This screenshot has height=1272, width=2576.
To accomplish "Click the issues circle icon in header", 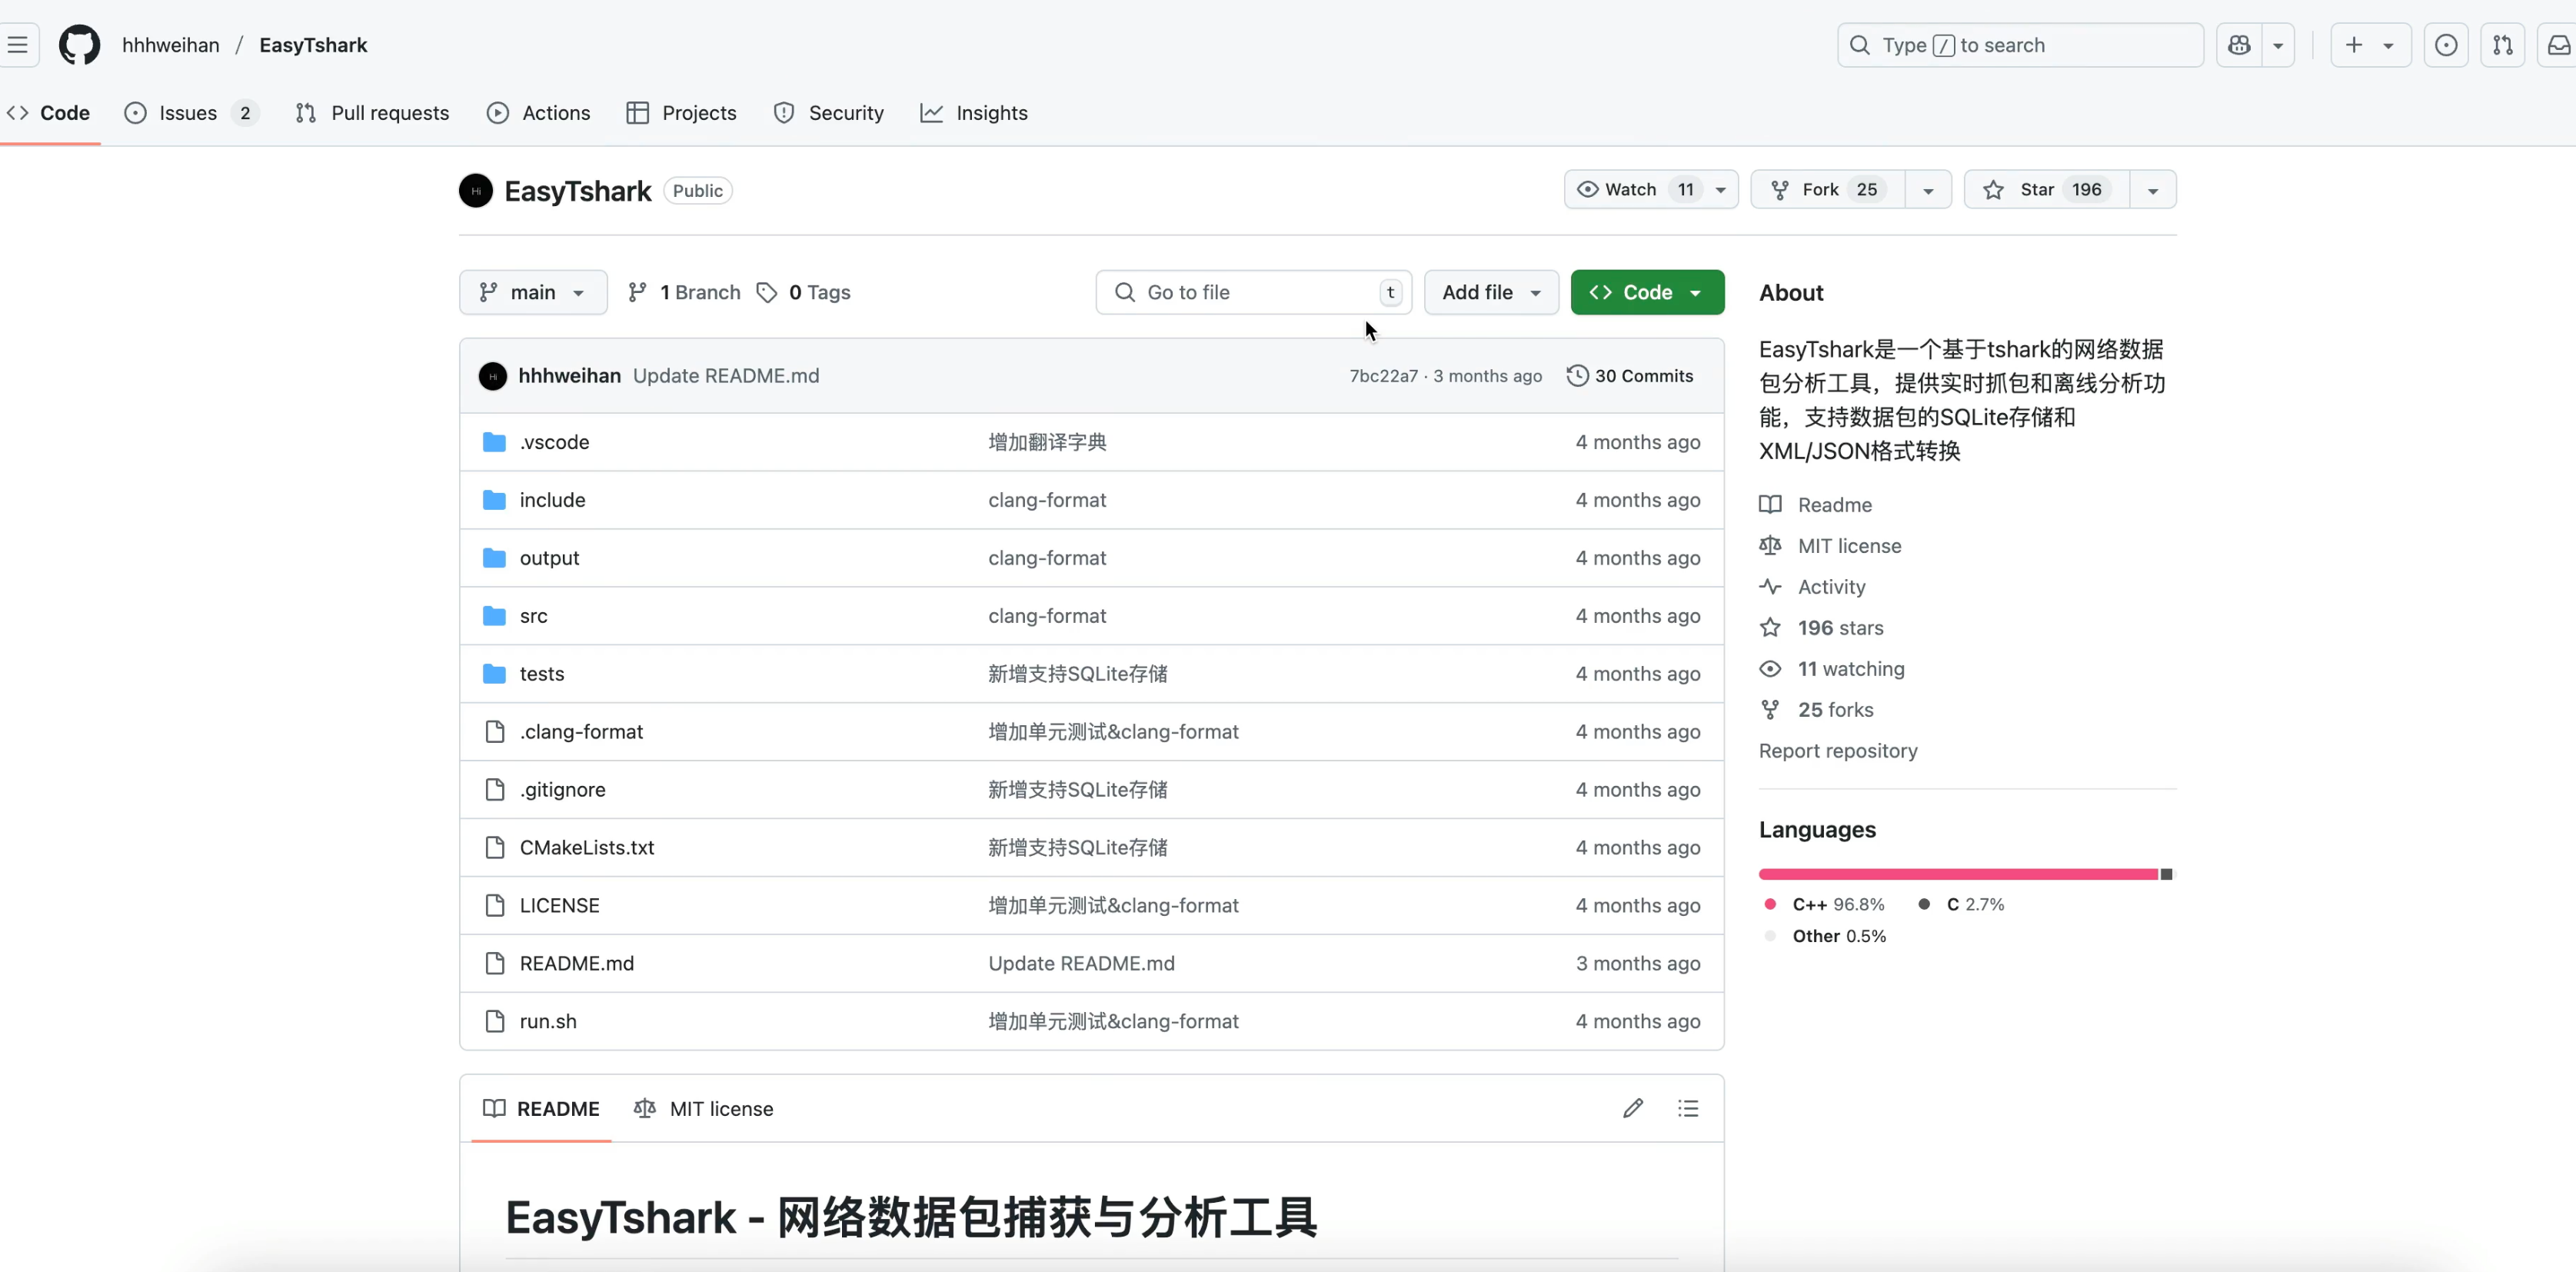I will tap(2445, 45).
